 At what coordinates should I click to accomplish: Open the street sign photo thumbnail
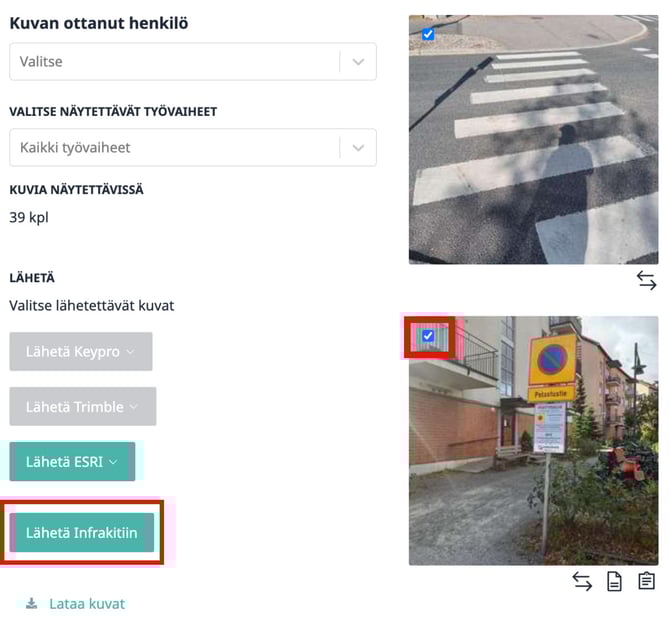click(x=533, y=441)
